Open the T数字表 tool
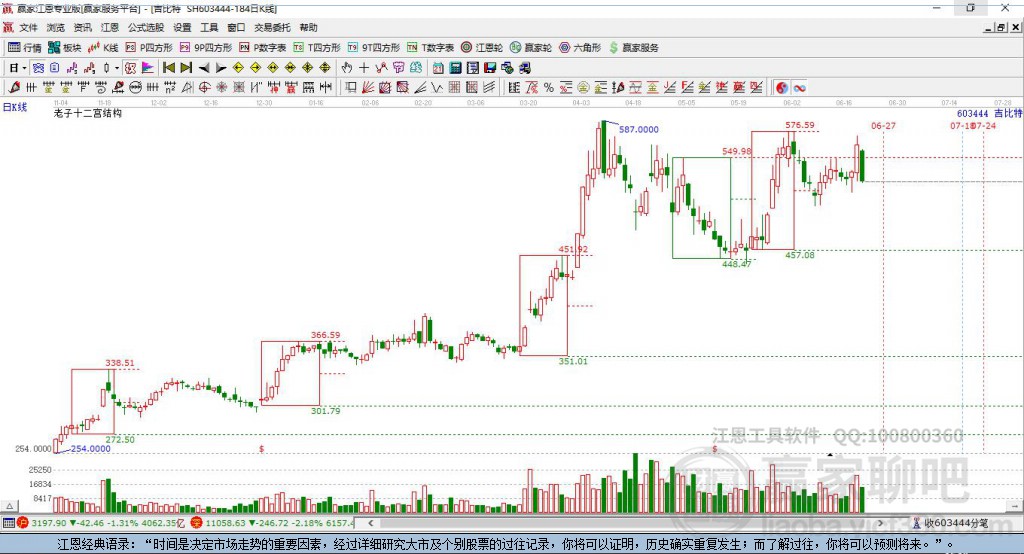The height and width of the screenshot is (554, 1024). 430,48
